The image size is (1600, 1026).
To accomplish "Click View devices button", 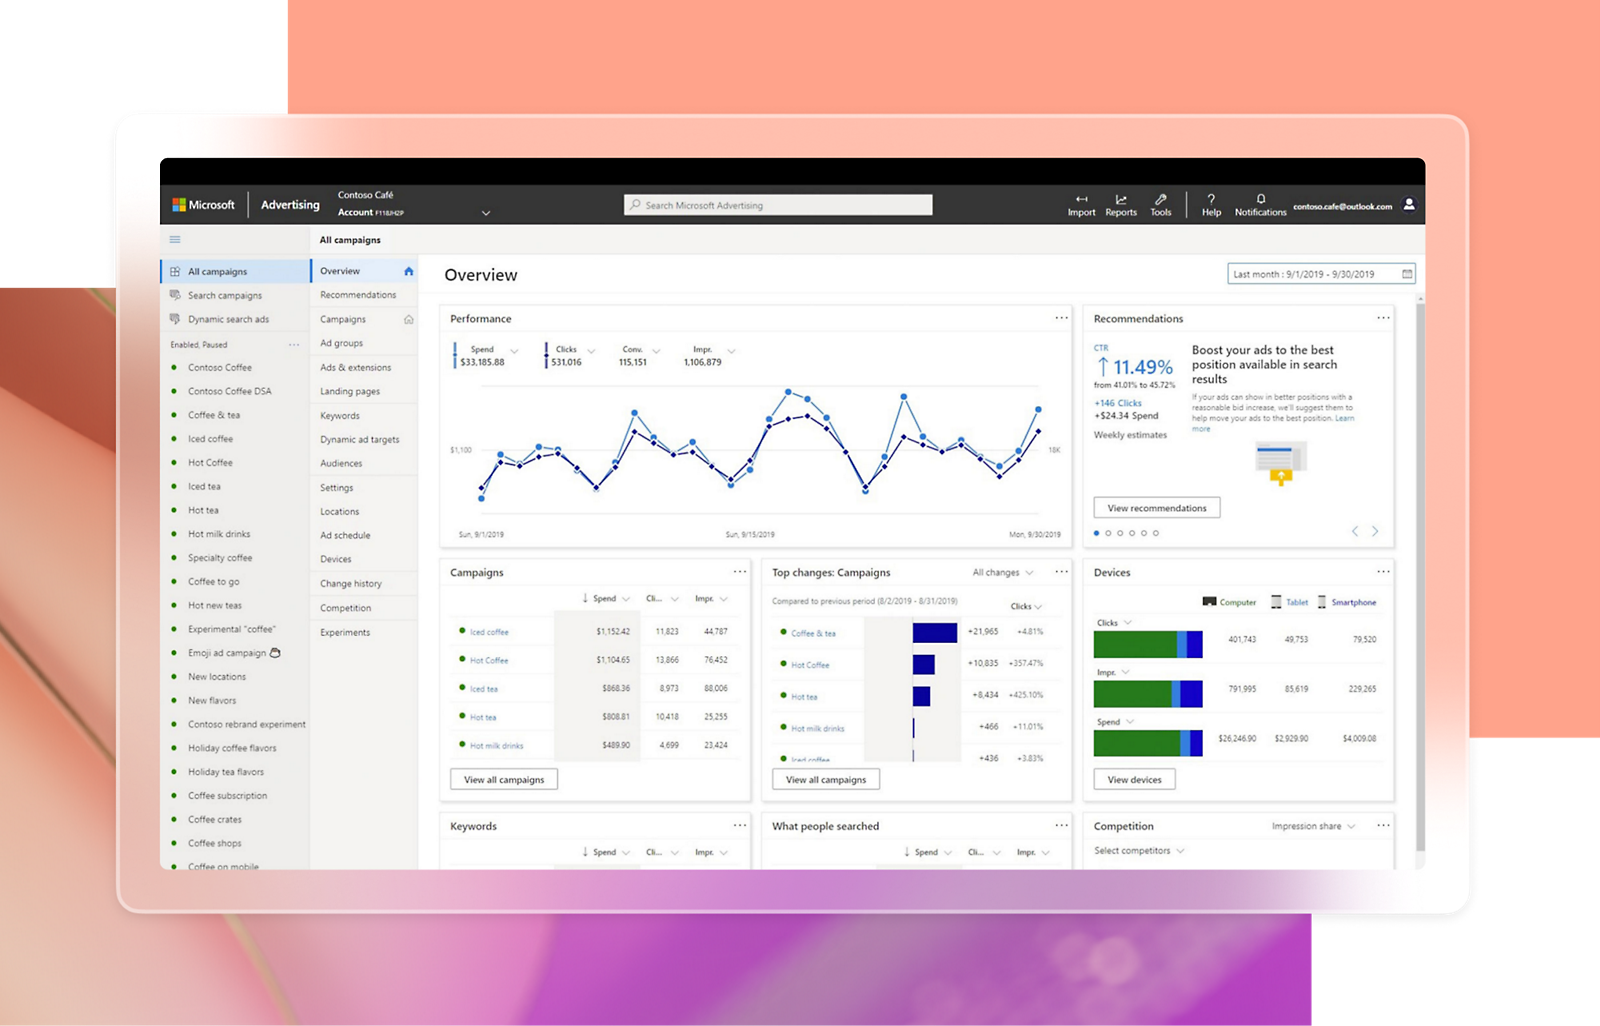I will (1134, 779).
